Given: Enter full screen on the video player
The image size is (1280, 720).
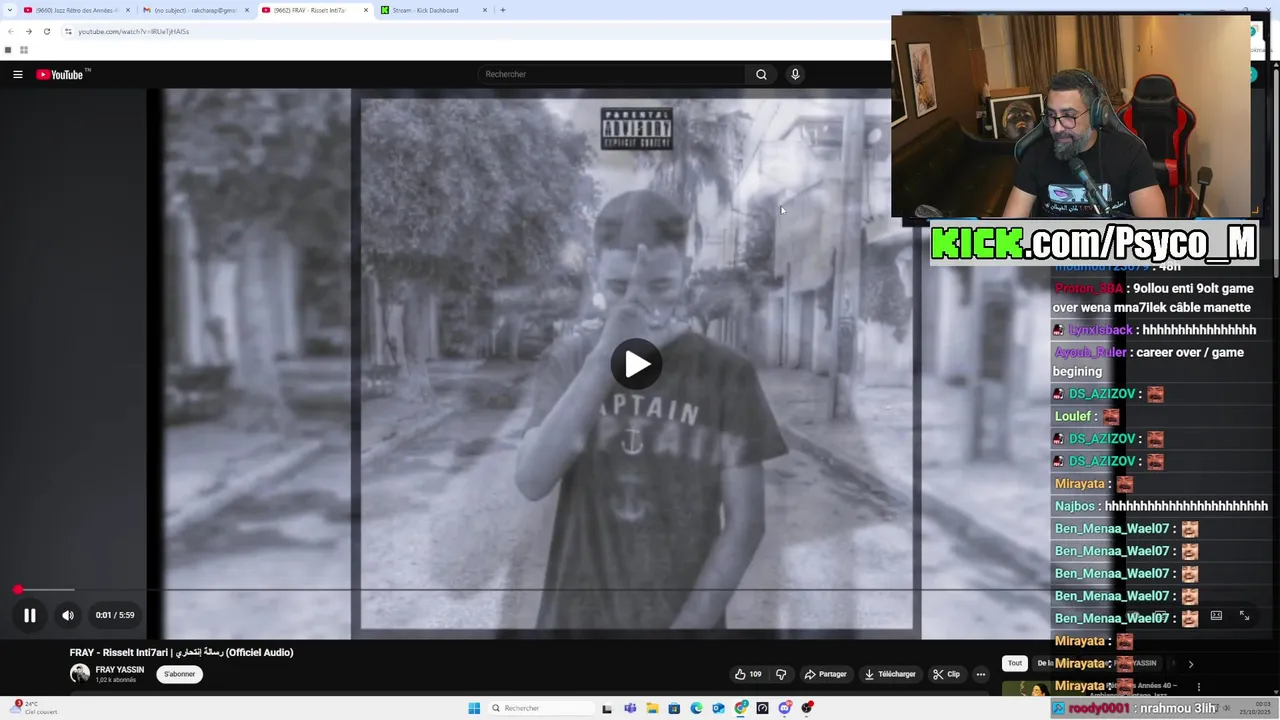Looking at the screenshot, I should coord(1244,616).
